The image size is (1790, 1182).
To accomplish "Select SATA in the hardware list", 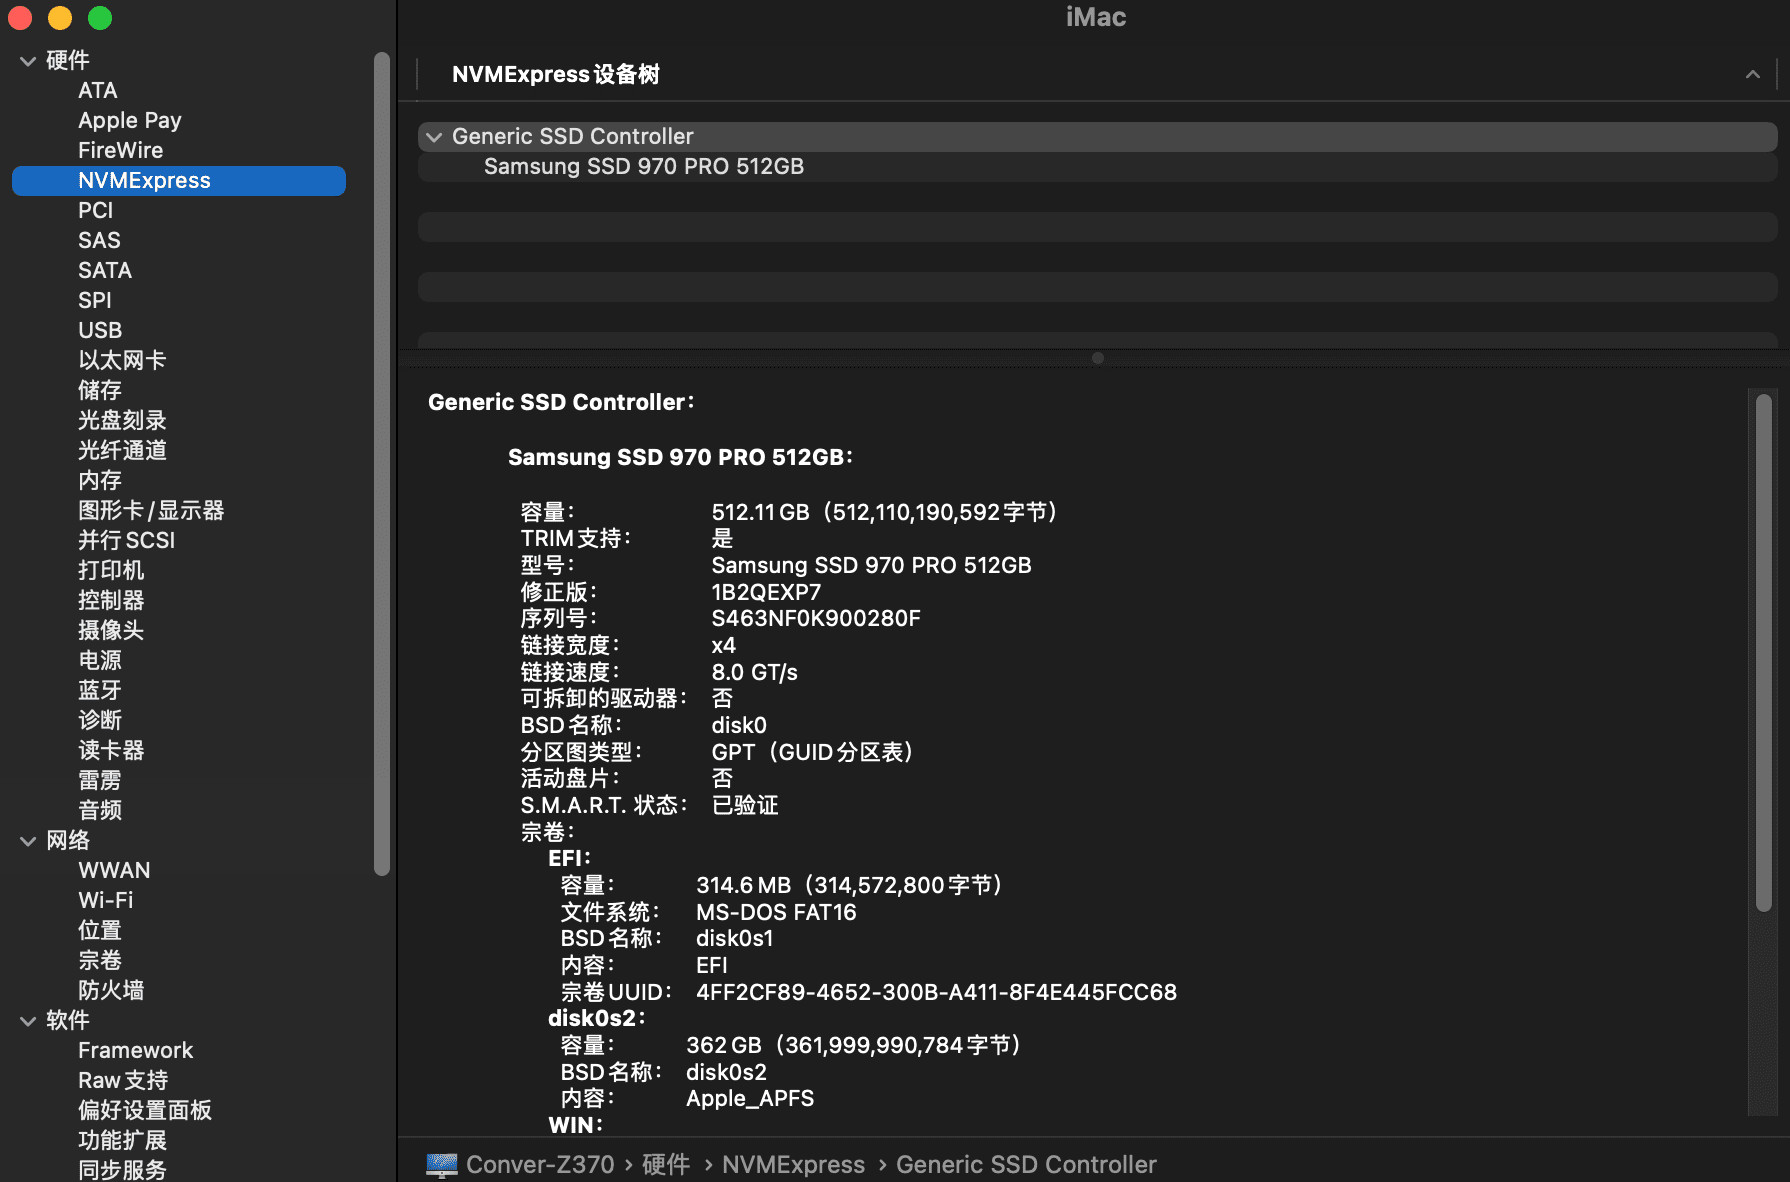I will pyautogui.click(x=105, y=271).
